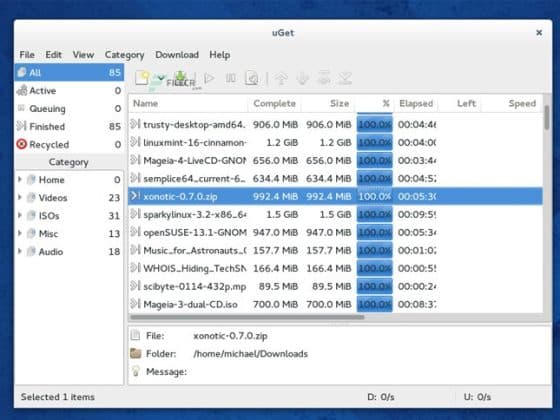Select the sparkylinux-3.2-x86_64 download row

(x=335, y=214)
